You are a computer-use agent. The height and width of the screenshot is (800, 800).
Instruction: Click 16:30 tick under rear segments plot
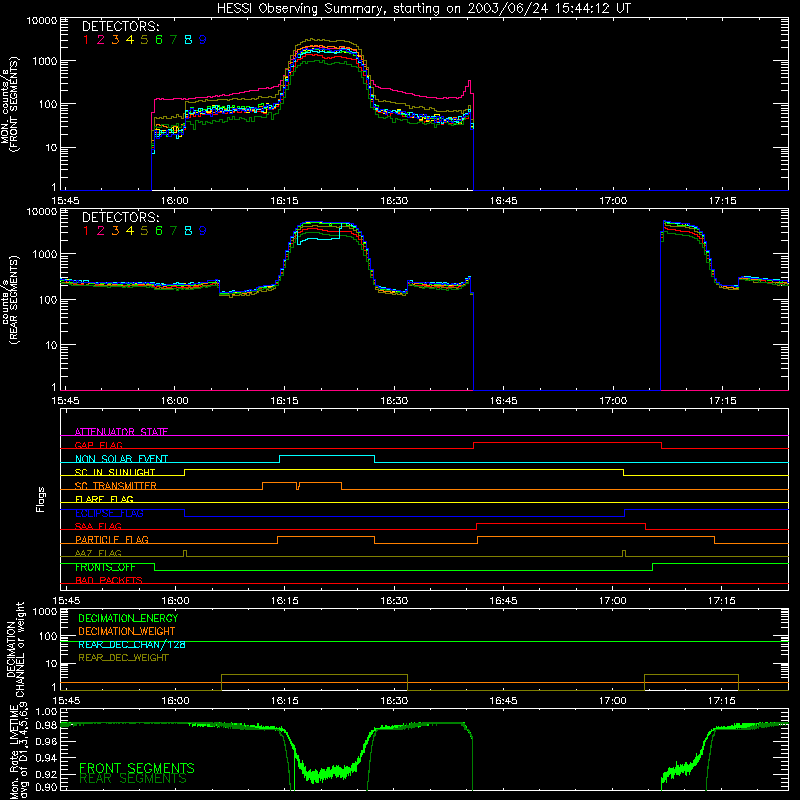coord(394,401)
